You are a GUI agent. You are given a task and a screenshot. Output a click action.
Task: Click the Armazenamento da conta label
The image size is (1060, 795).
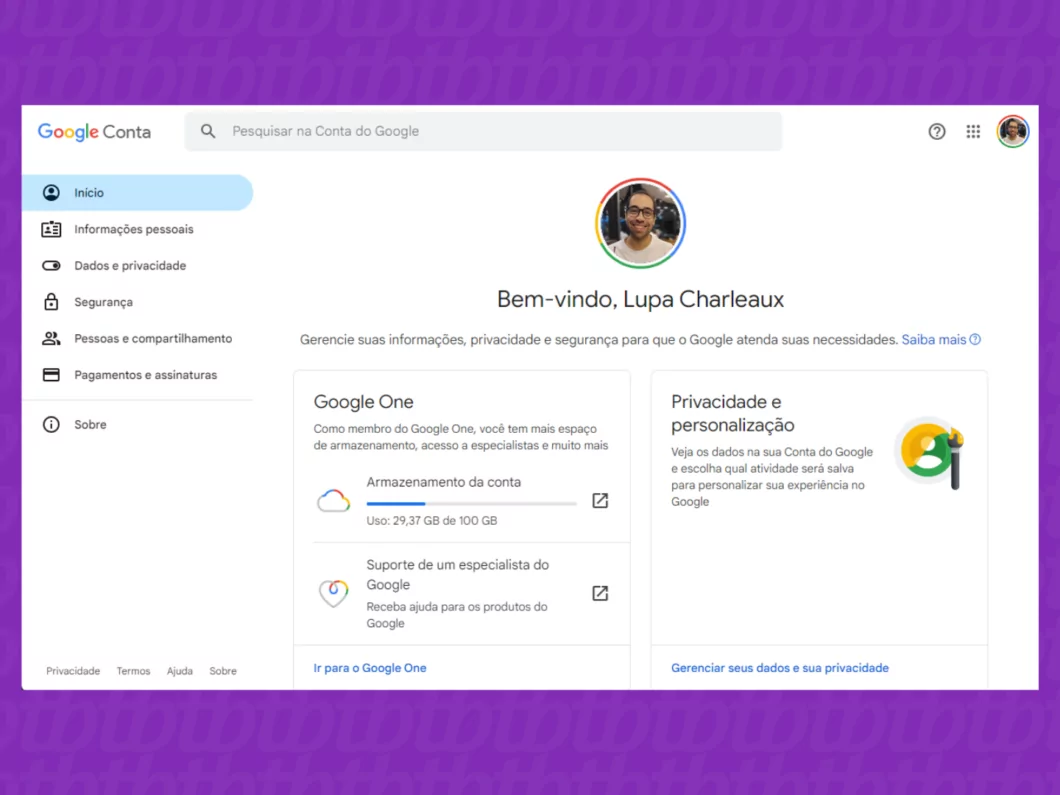443,482
